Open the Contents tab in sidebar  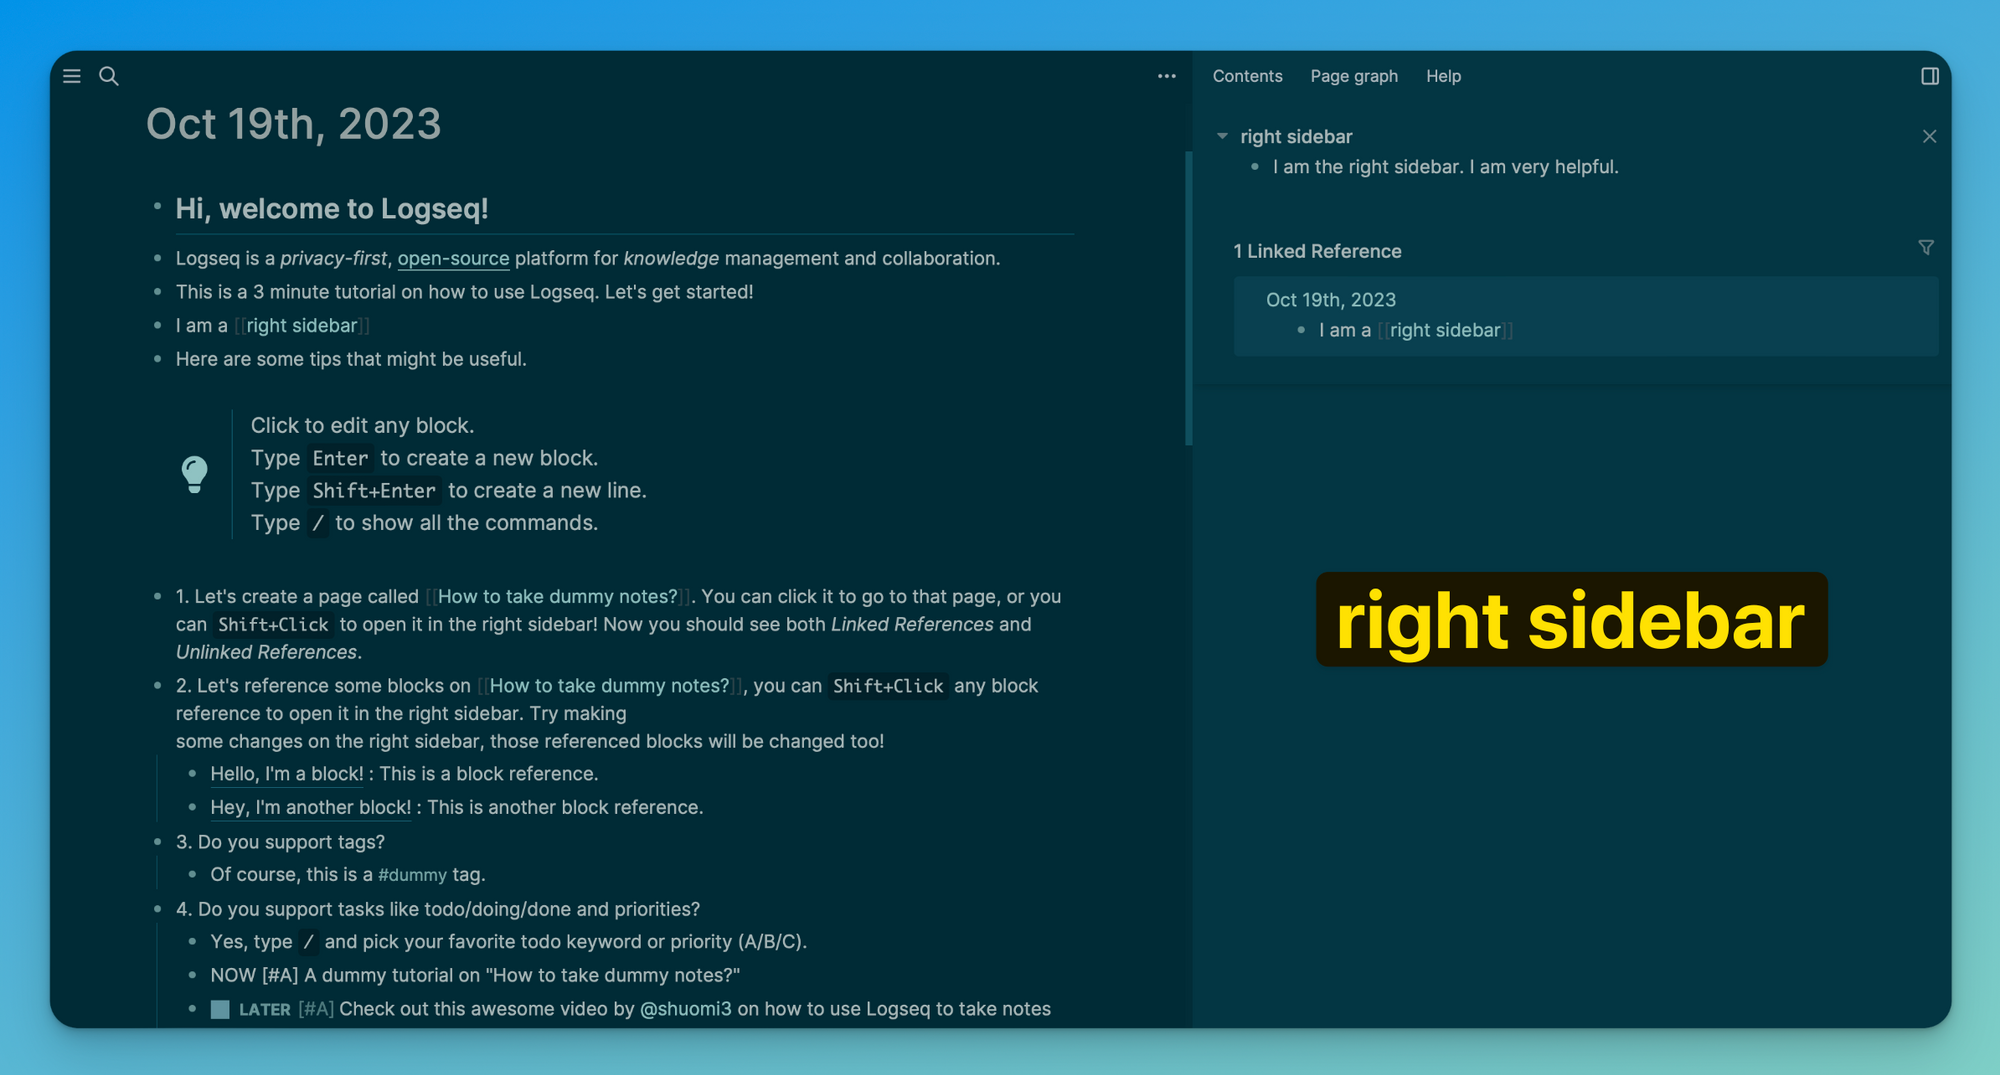pyautogui.click(x=1247, y=76)
